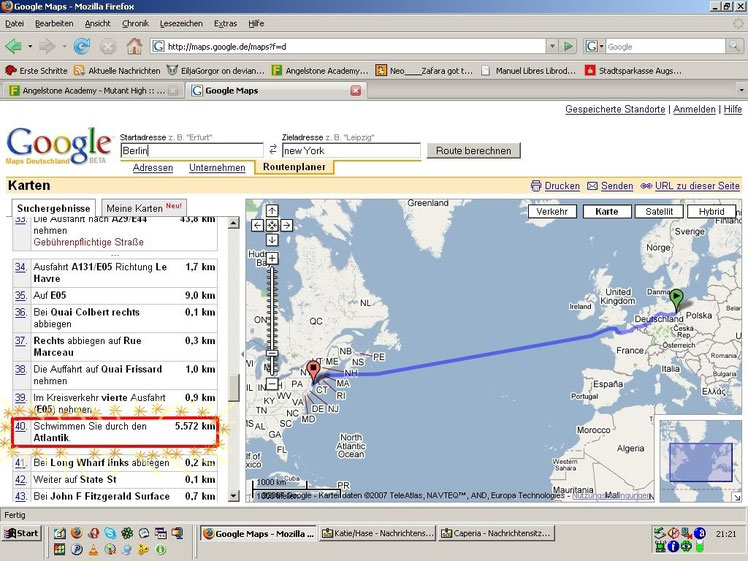Open the Stadtsparkasse Augs bookmark
The image size is (748, 561).
tap(633, 71)
